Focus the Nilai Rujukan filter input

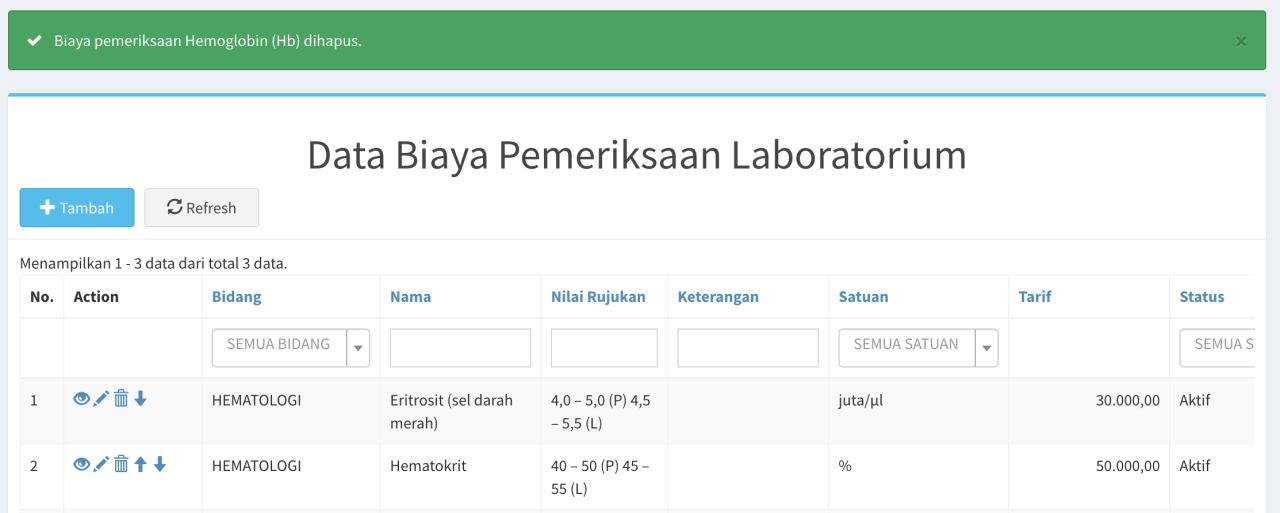click(x=604, y=348)
